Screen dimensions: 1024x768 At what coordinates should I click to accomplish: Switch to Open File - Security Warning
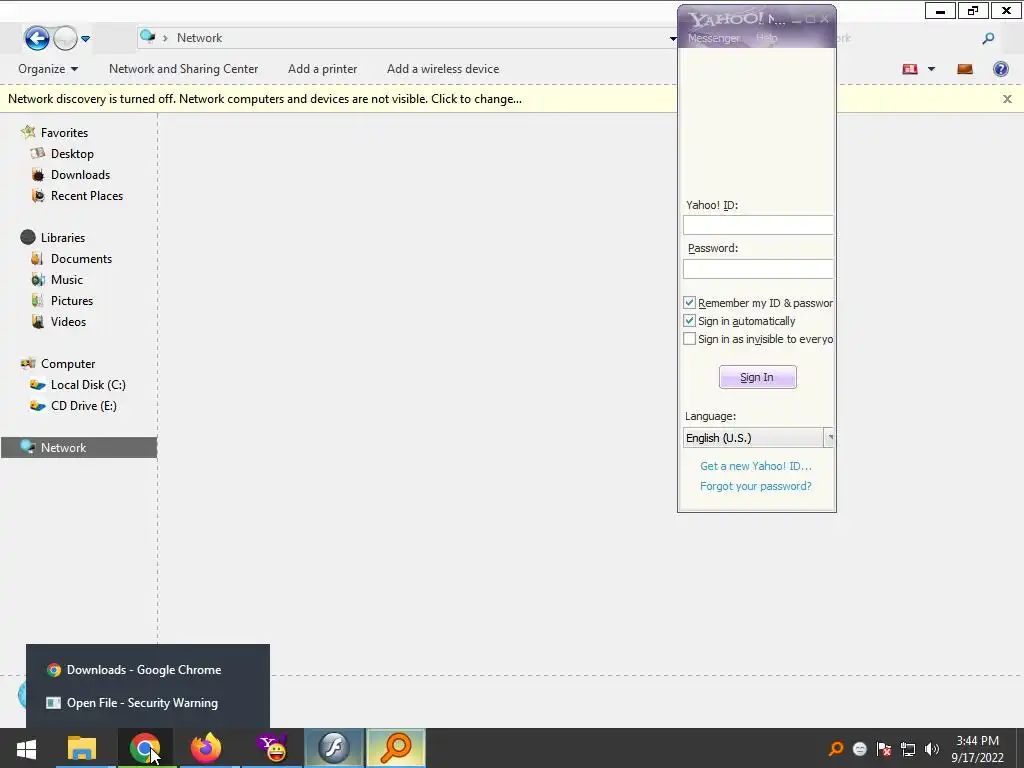148,703
